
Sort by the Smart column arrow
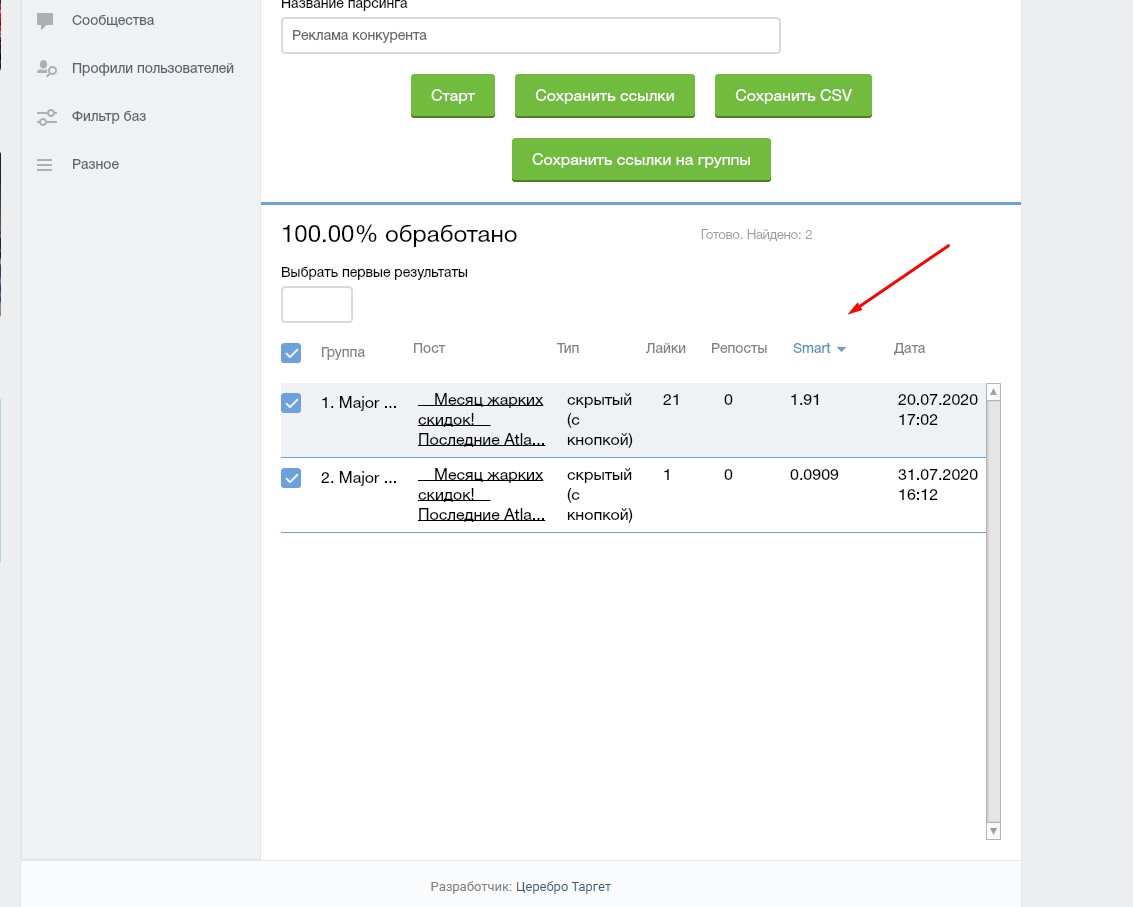tap(841, 349)
